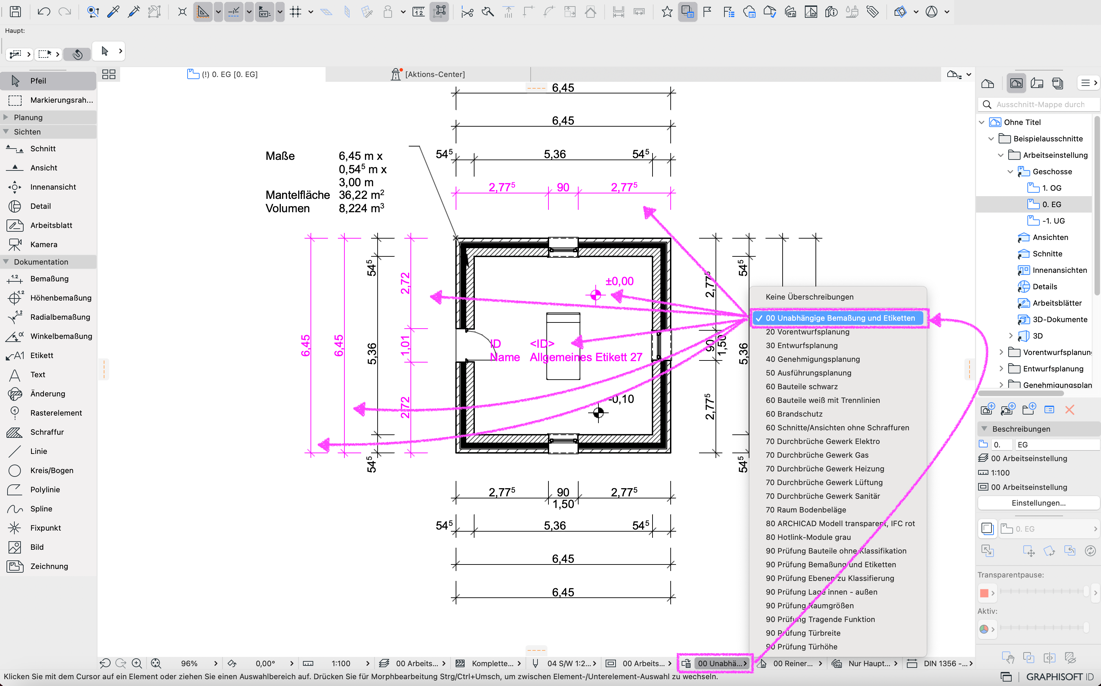Viewport: 1101px width, 686px height.
Task: Click the scissors trim tool icon
Action: point(467,12)
